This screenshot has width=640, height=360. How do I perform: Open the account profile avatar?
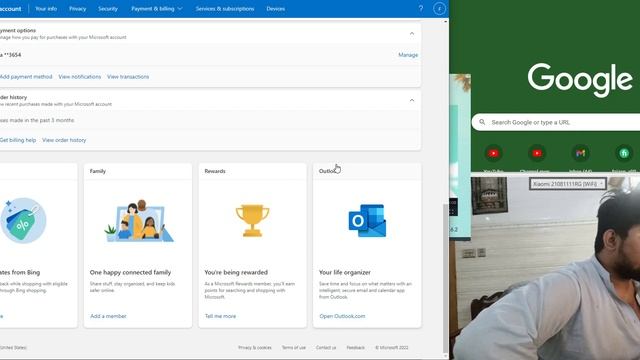[439, 9]
